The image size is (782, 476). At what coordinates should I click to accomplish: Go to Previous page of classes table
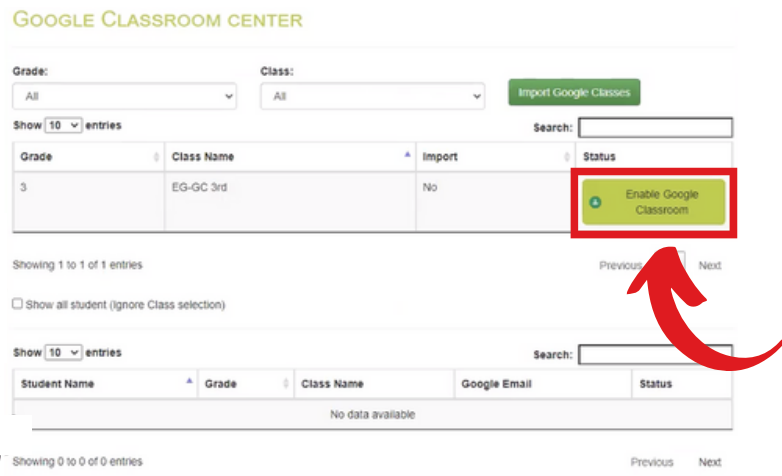click(620, 265)
